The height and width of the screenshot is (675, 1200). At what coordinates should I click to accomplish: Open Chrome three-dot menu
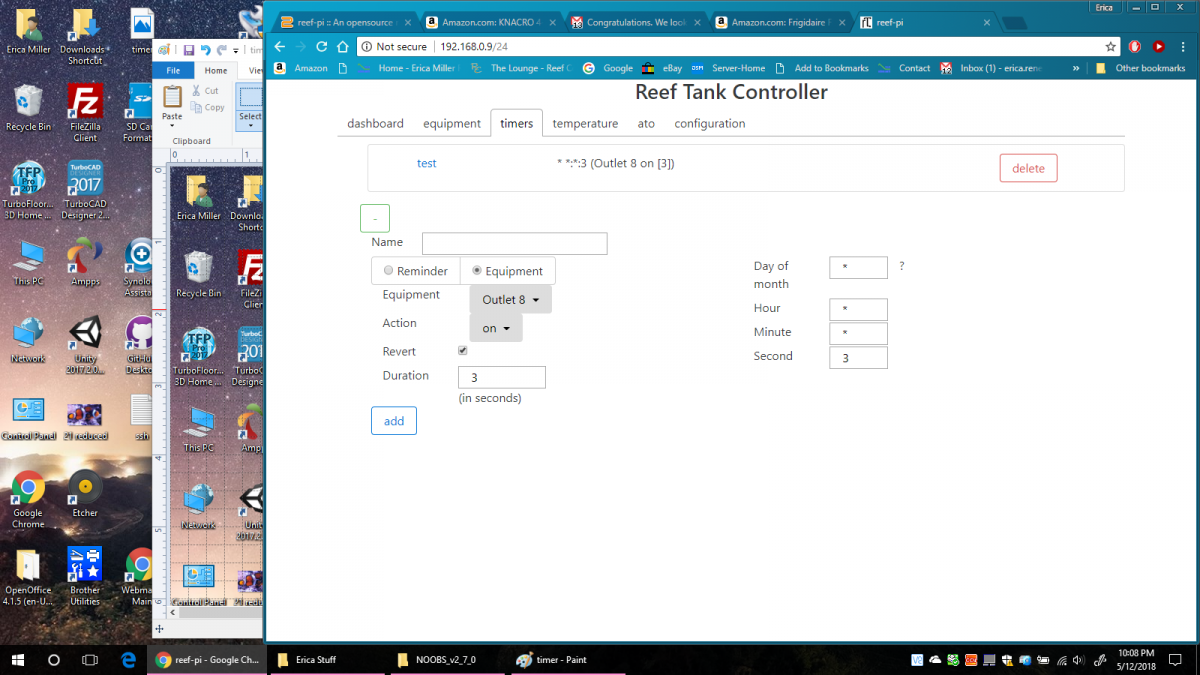pos(1183,46)
